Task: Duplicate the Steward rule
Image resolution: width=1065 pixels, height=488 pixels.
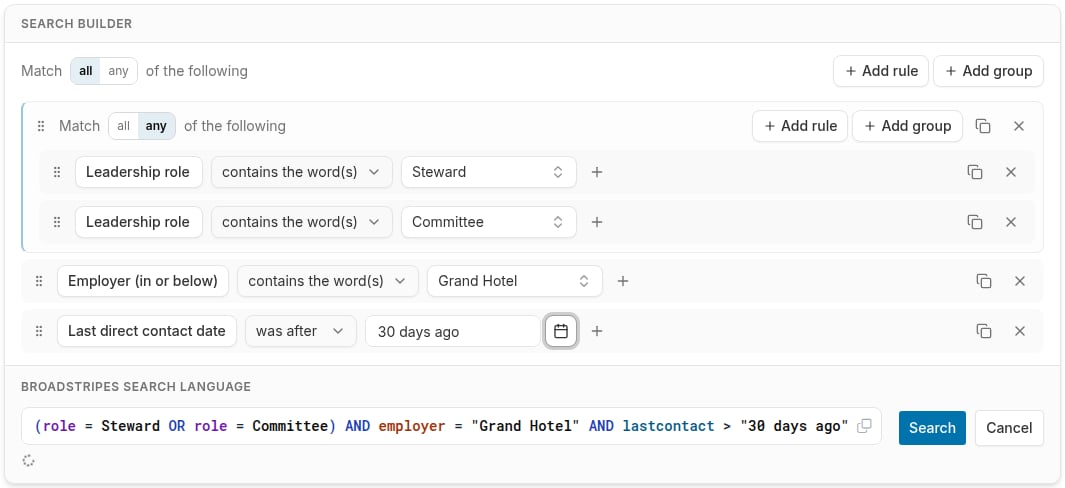Action: point(975,172)
